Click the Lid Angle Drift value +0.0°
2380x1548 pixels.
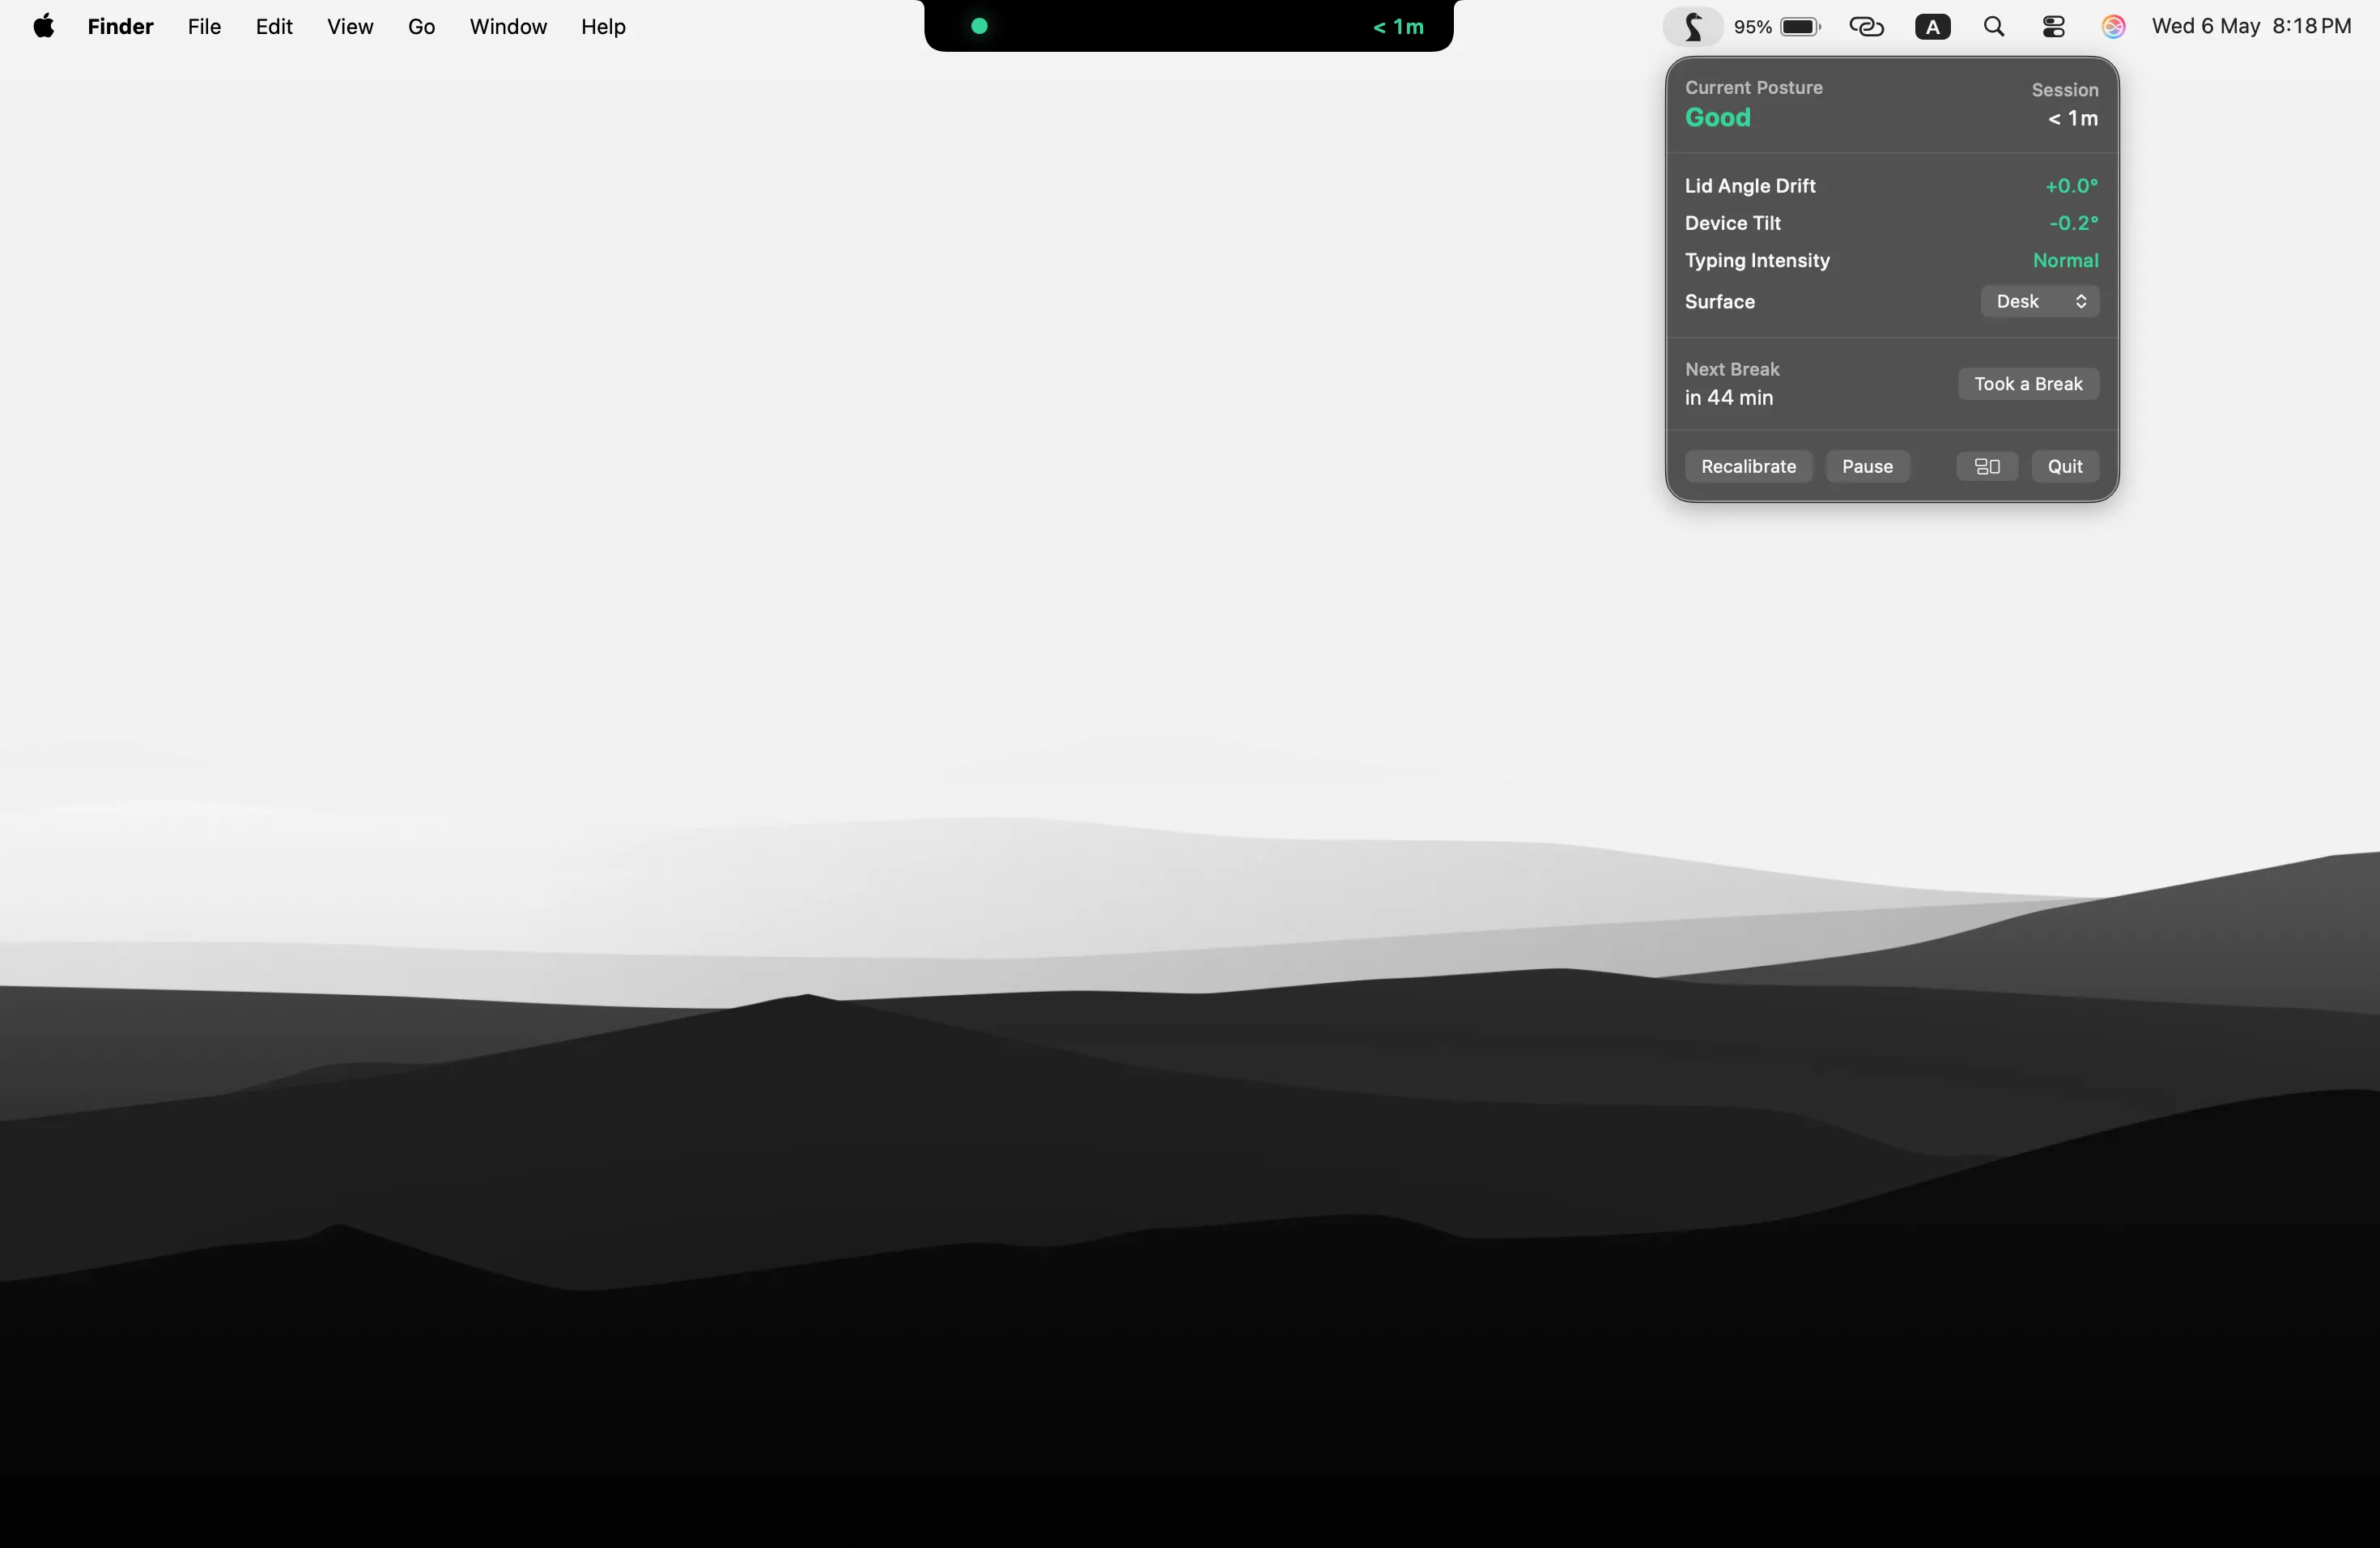2071,186
